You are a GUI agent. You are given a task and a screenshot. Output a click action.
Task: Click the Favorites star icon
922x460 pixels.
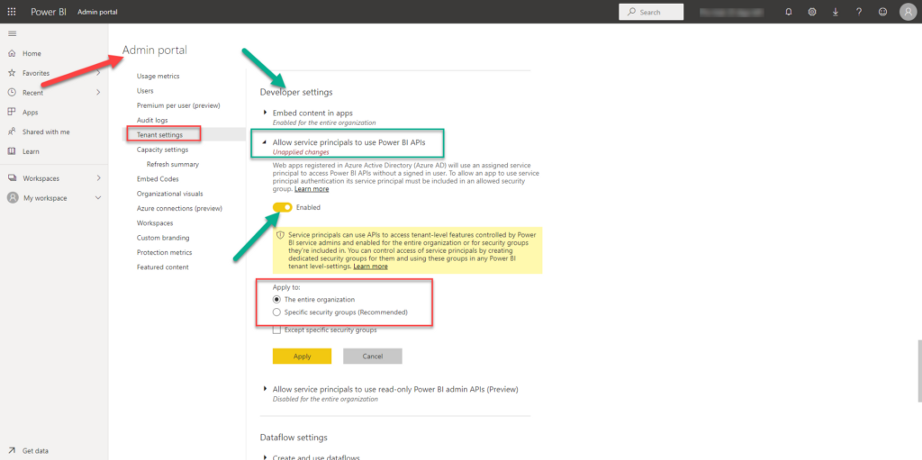(12, 73)
